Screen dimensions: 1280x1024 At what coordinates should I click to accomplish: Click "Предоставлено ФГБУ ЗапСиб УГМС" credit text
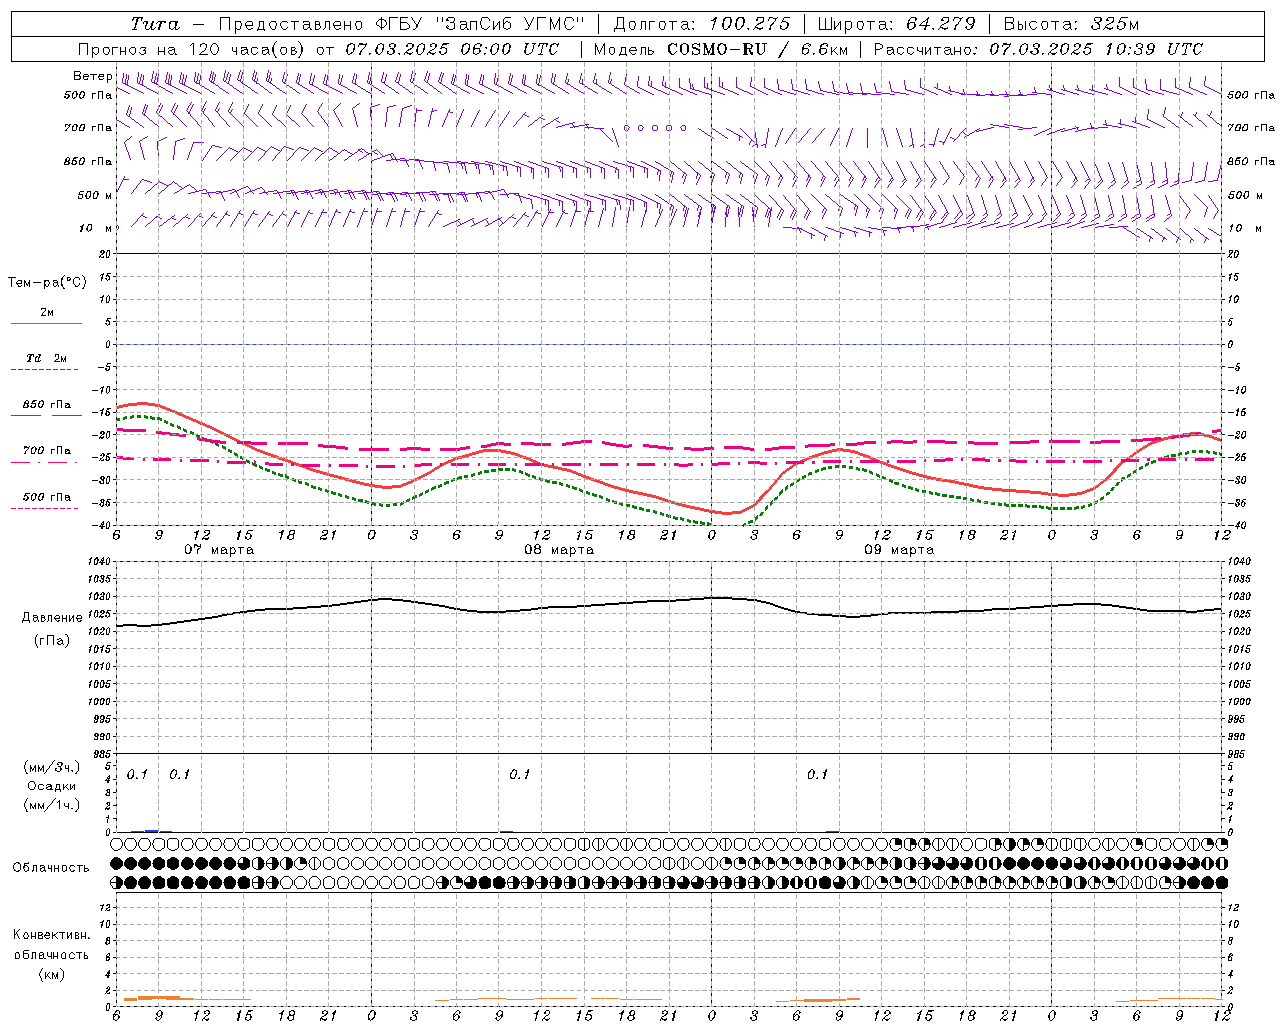[x=401, y=24]
